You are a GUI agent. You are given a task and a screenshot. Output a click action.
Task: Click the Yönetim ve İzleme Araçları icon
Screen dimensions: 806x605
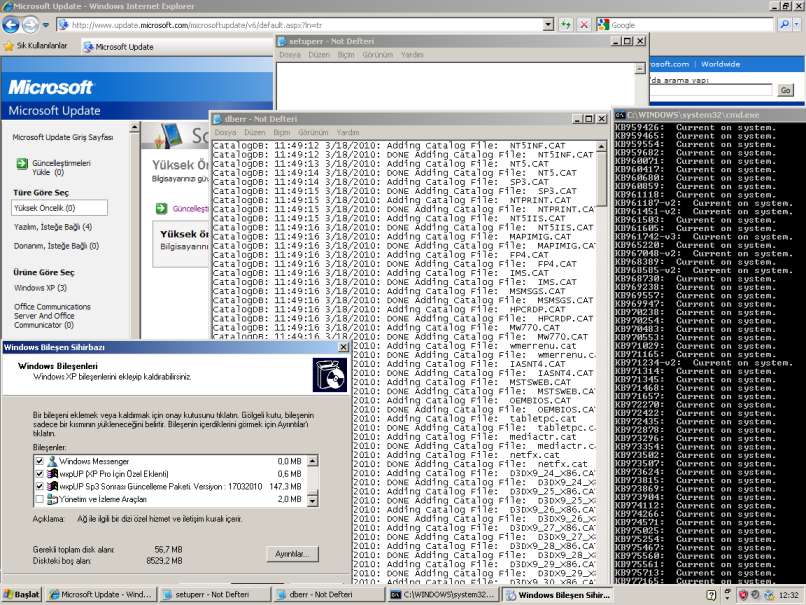52,499
